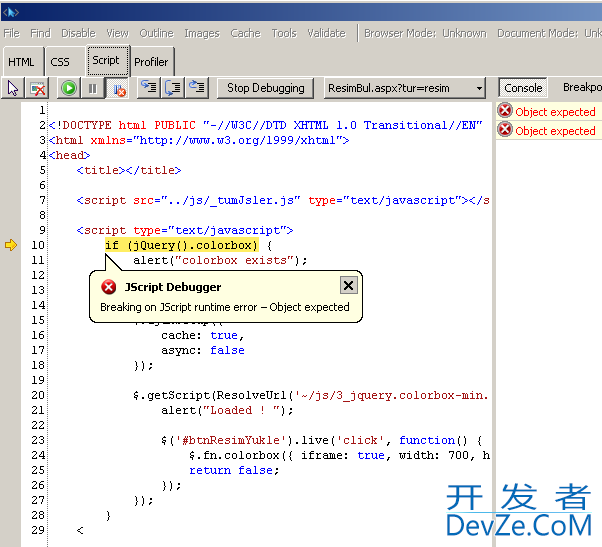Image resolution: width=602 pixels, height=547 pixels.
Task: Click highlighted code if (jQuery().colorbox)
Action: (x=182, y=245)
